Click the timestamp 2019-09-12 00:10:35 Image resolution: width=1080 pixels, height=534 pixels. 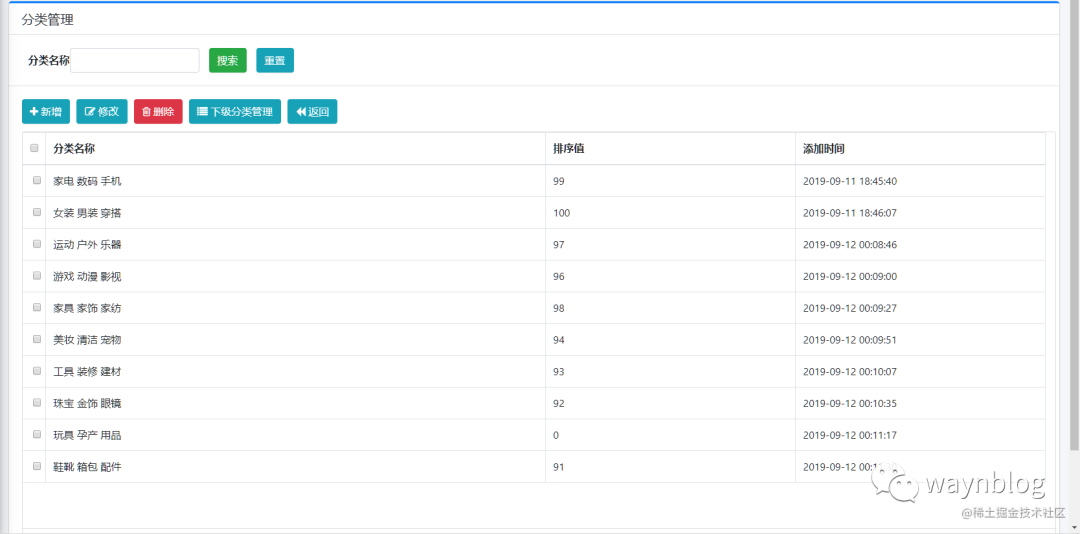point(850,403)
